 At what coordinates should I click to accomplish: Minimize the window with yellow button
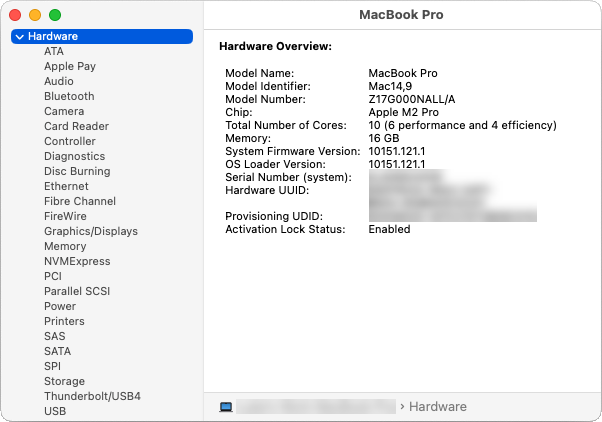[35, 15]
